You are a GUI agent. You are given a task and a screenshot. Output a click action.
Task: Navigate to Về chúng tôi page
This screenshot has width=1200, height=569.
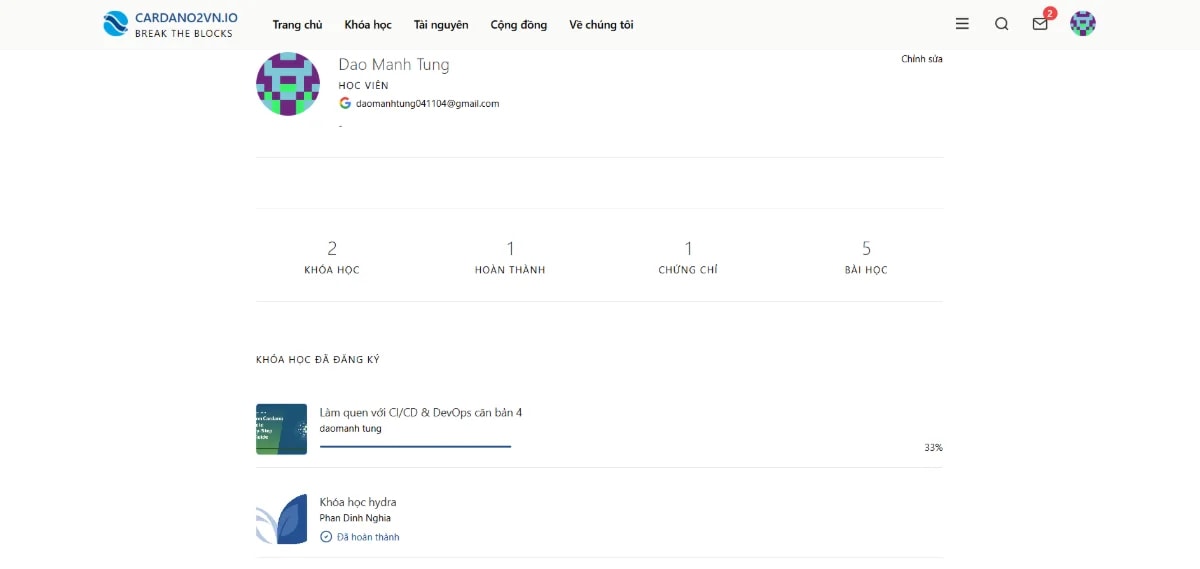(x=601, y=25)
